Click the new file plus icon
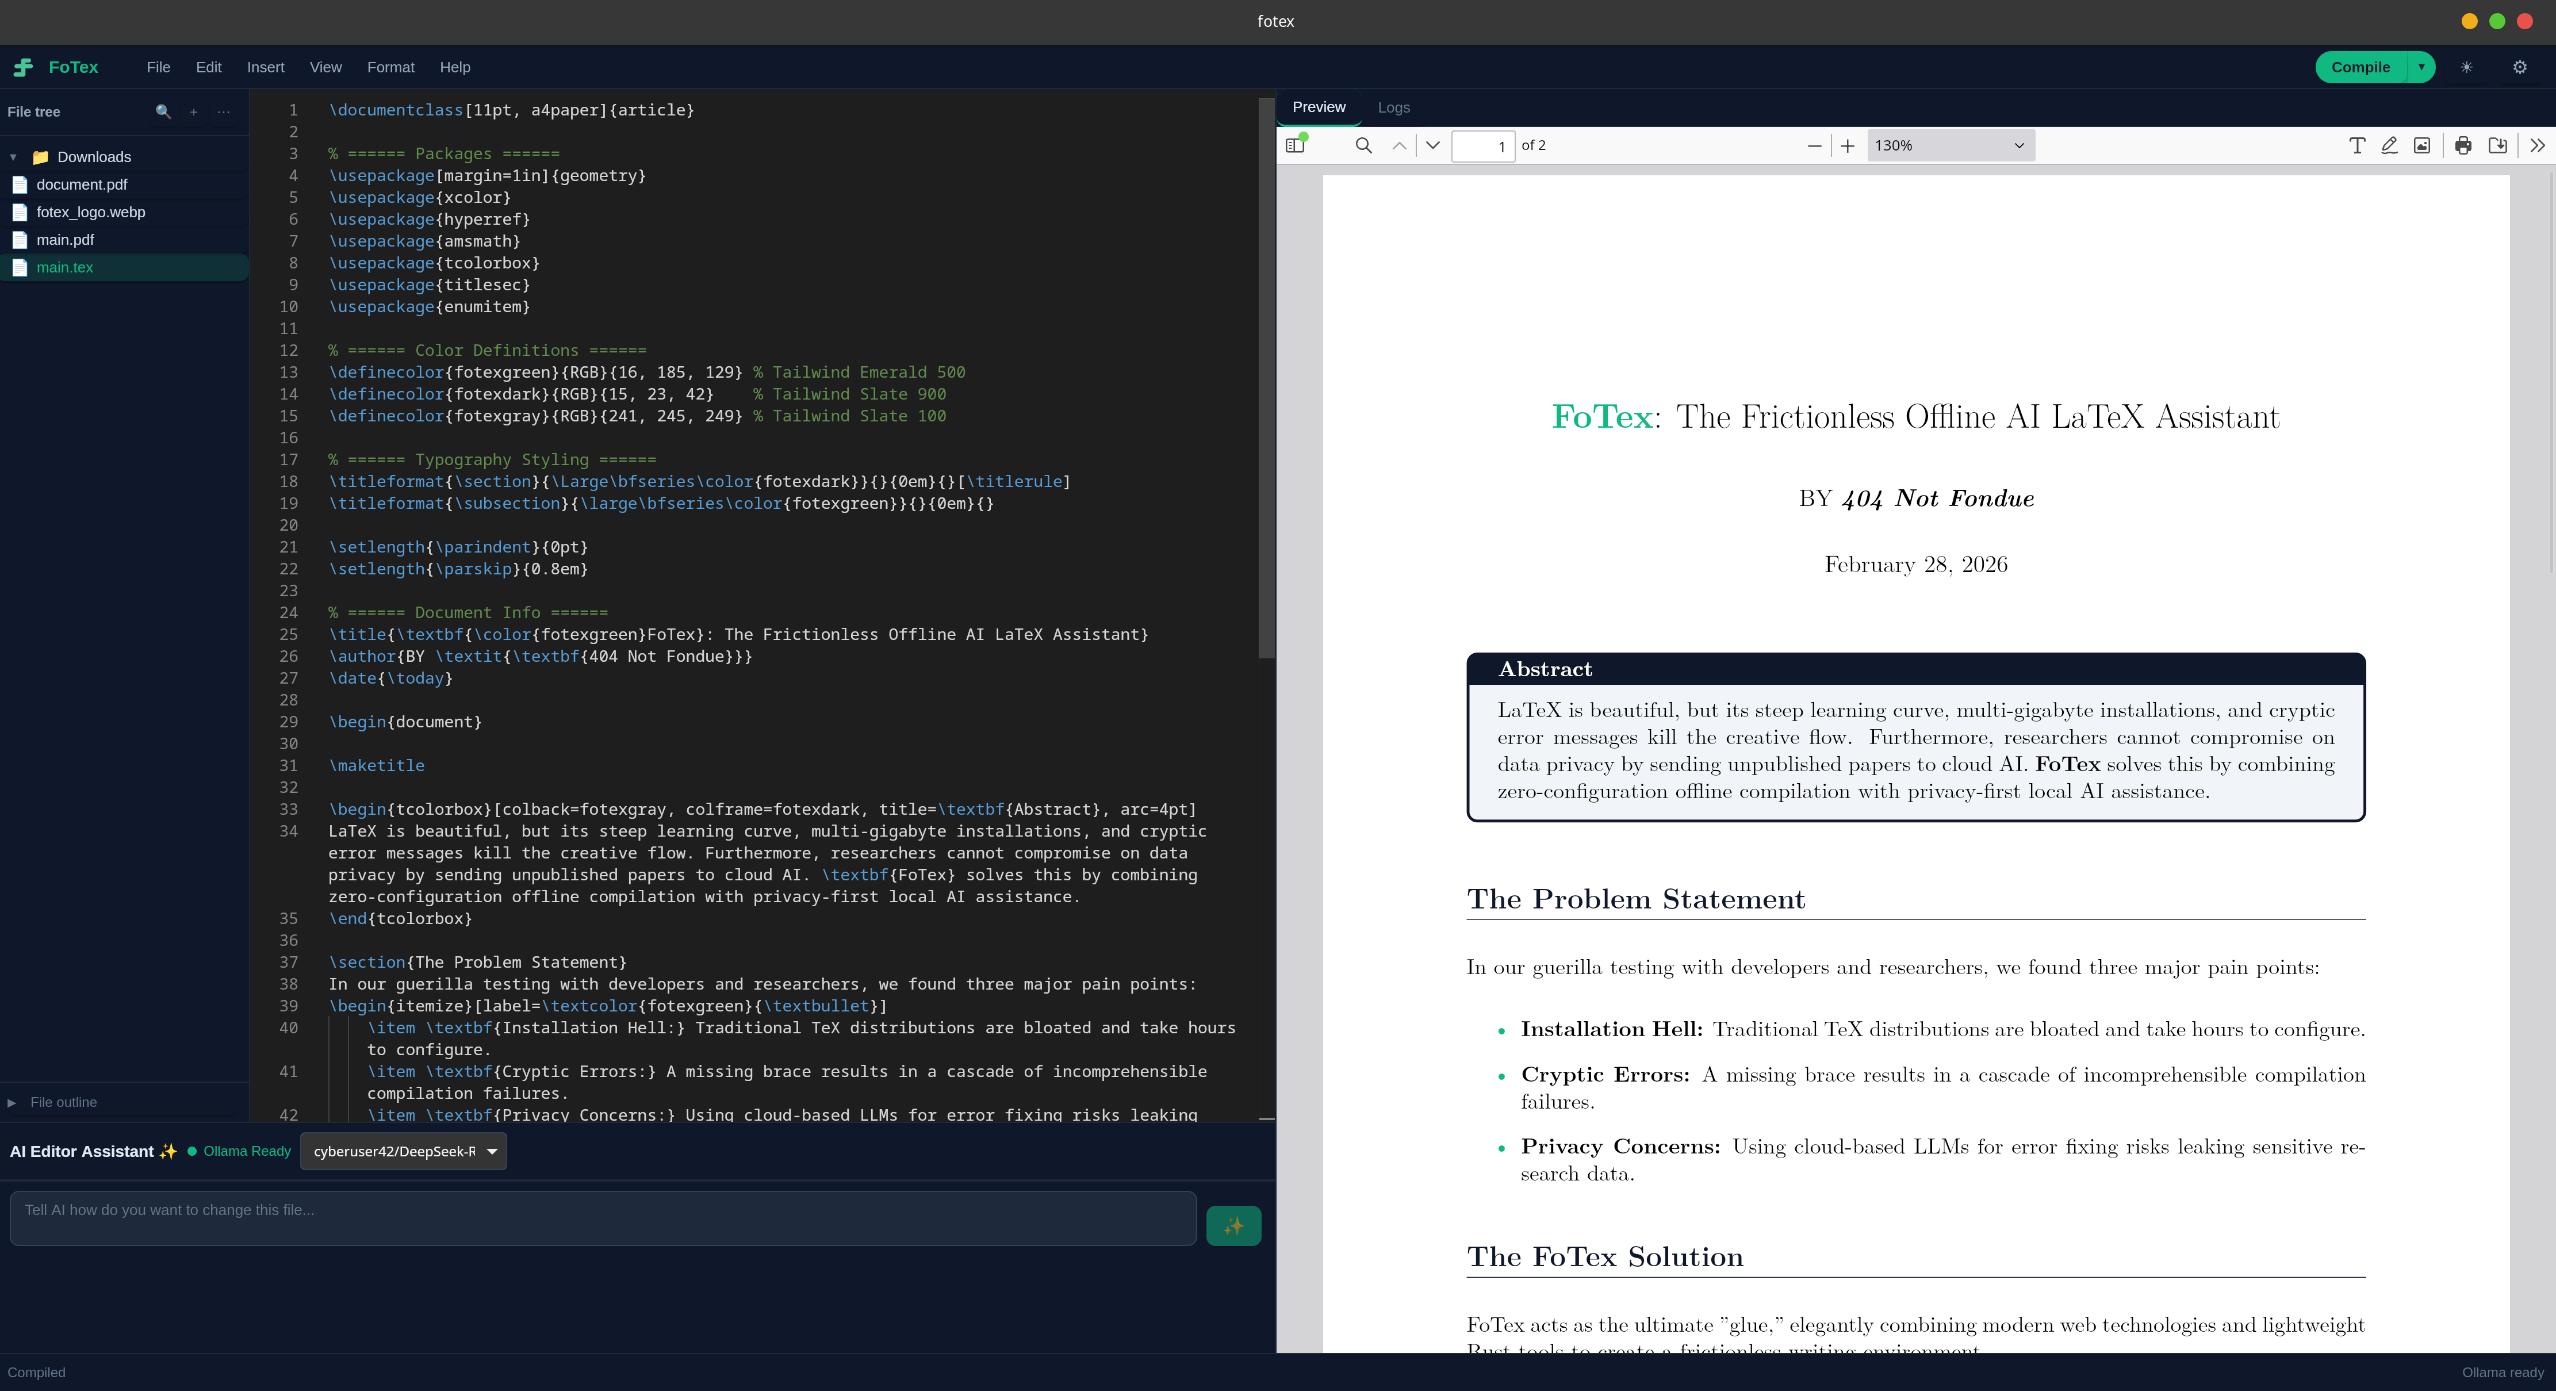 pyautogui.click(x=193, y=112)
